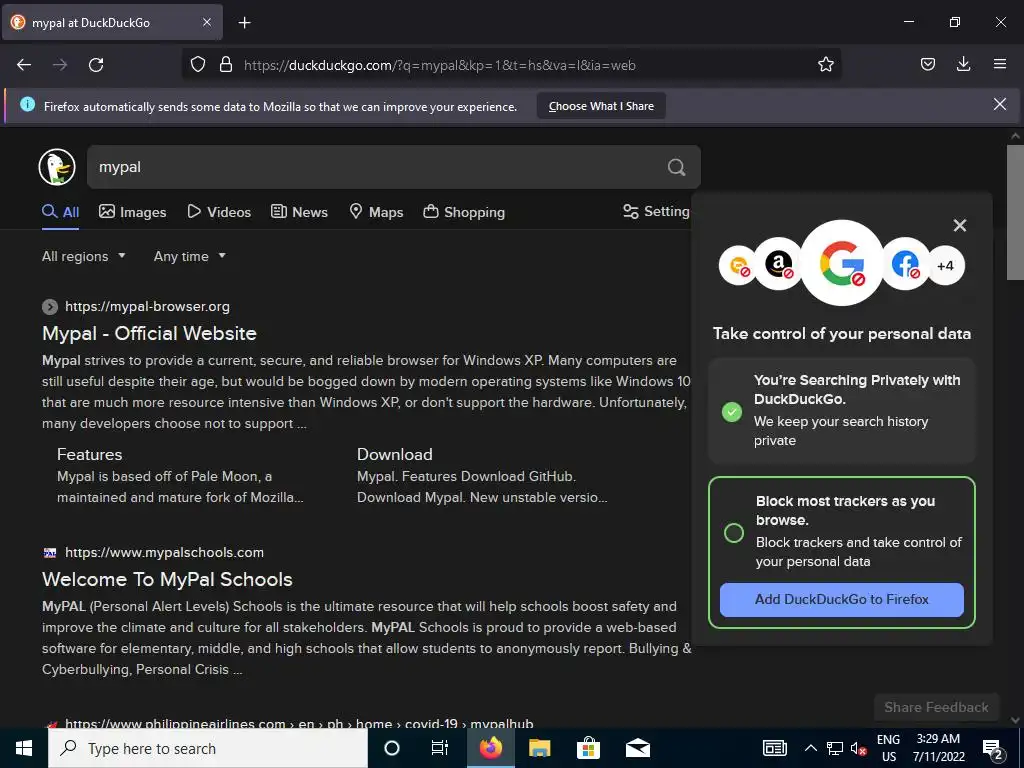Viewport: 1024px width, 768px height.
Task: Click the green checkmark for searching privately
Action: pos(732,411)
